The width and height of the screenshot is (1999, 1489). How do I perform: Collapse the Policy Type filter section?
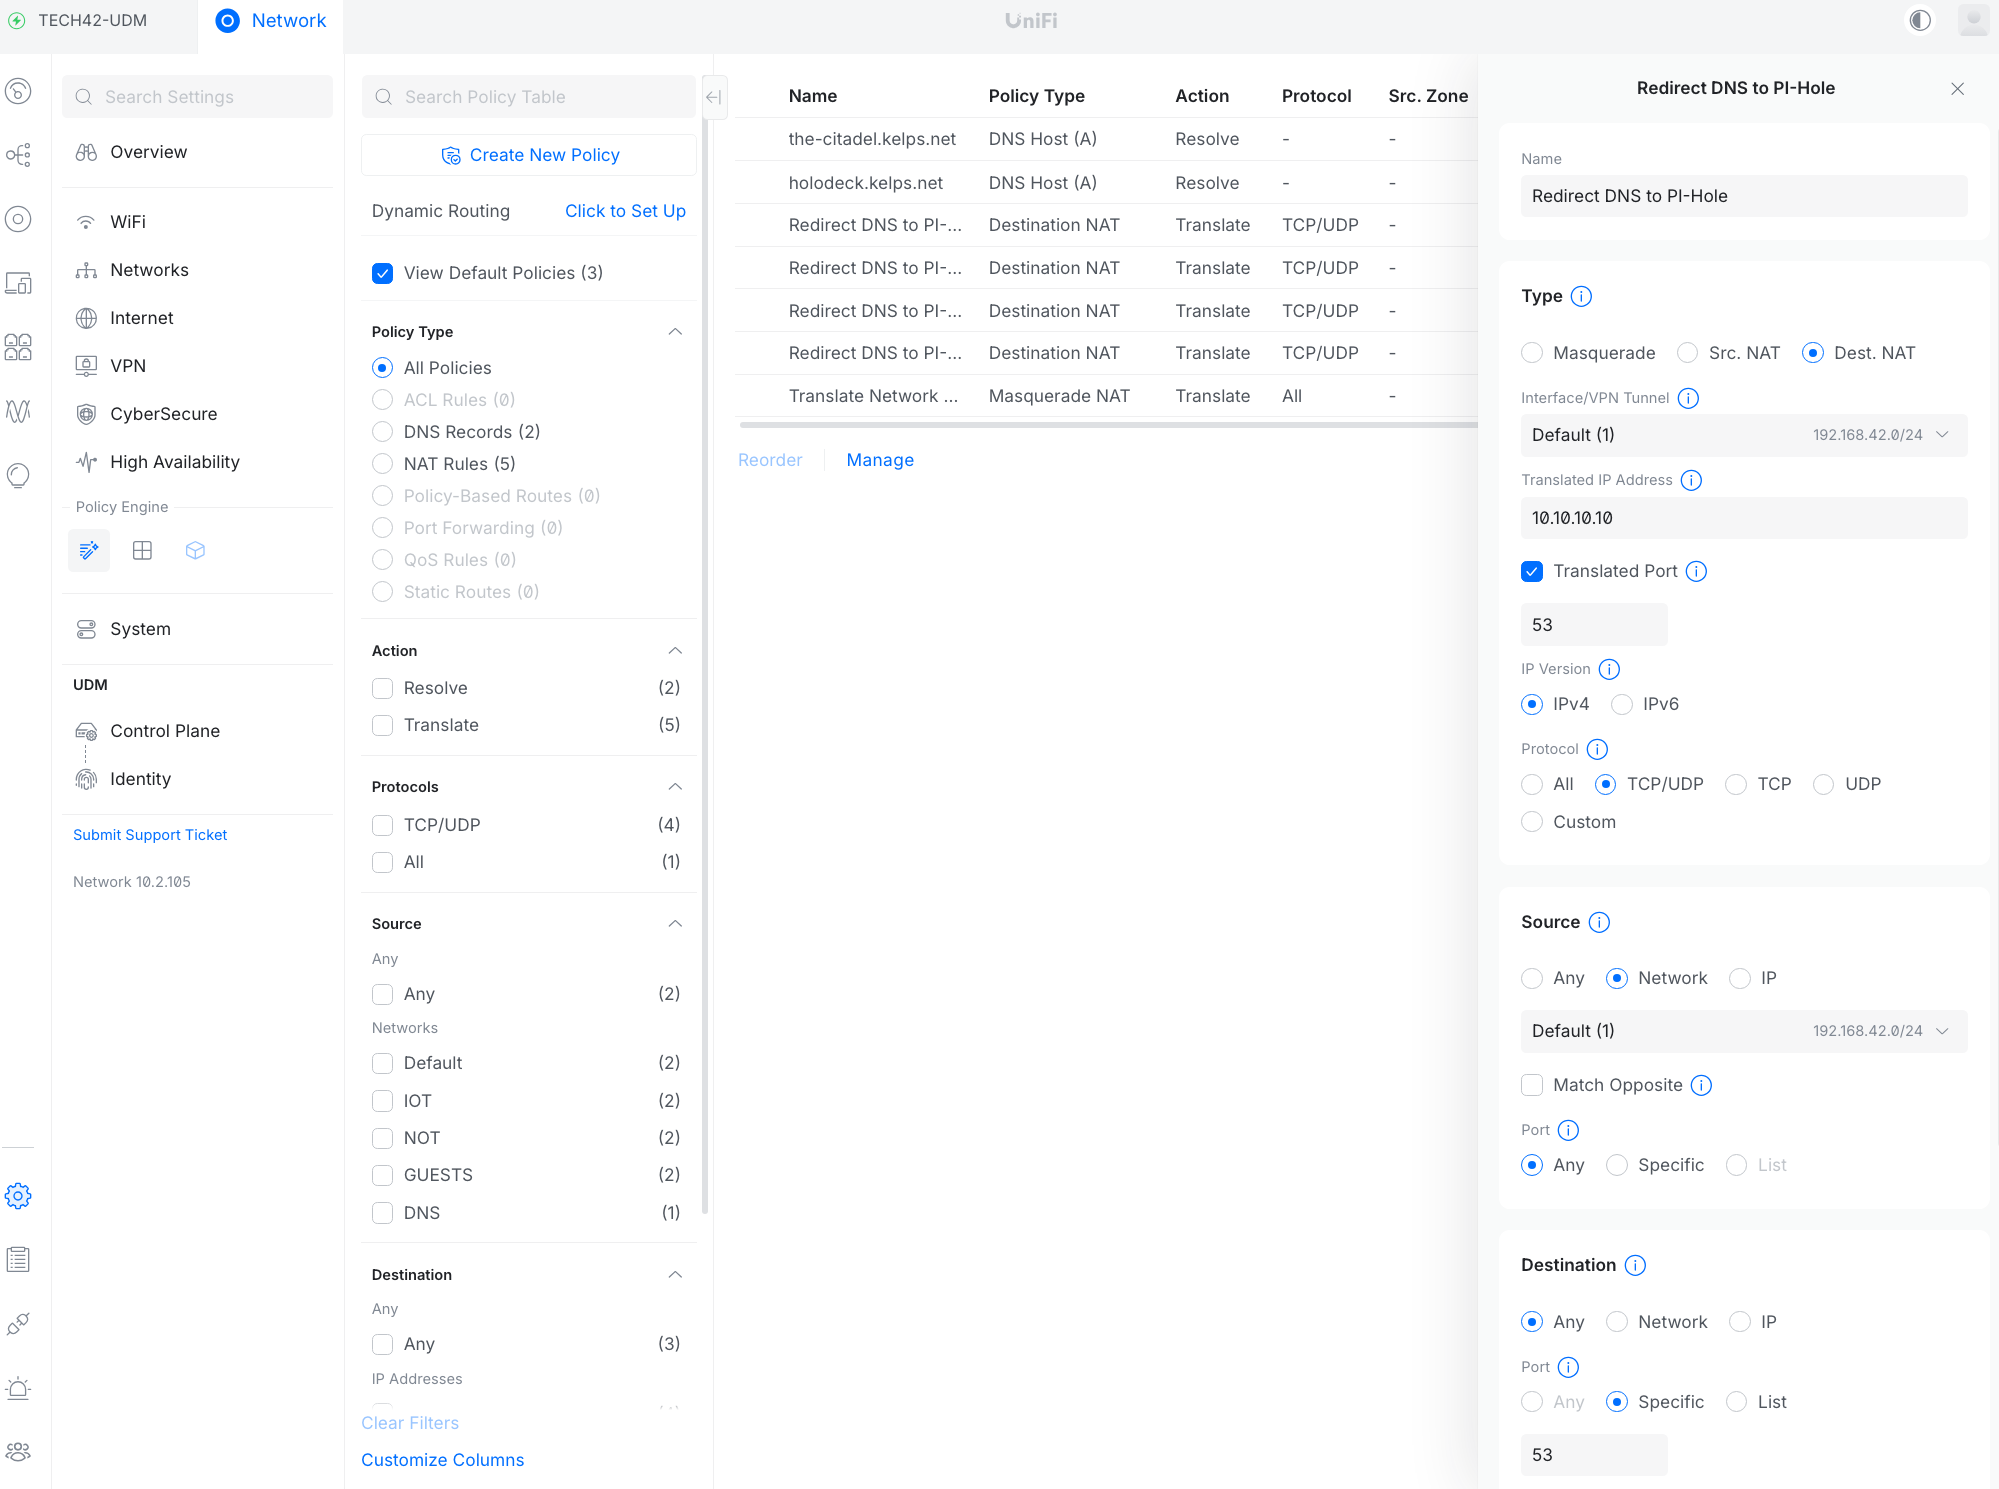click(x=675, y=332)
